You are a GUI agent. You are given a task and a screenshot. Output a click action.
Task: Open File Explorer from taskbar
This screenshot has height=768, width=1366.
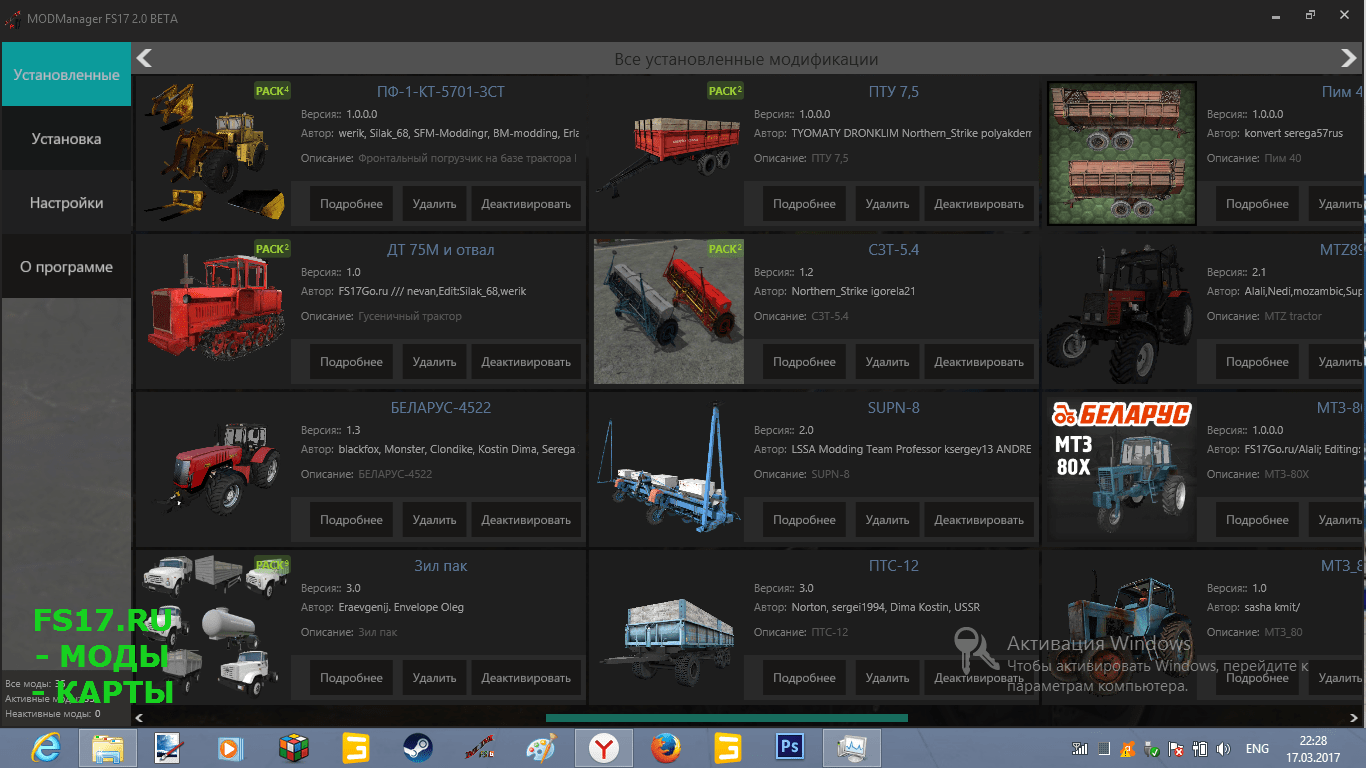coord(107,747)
